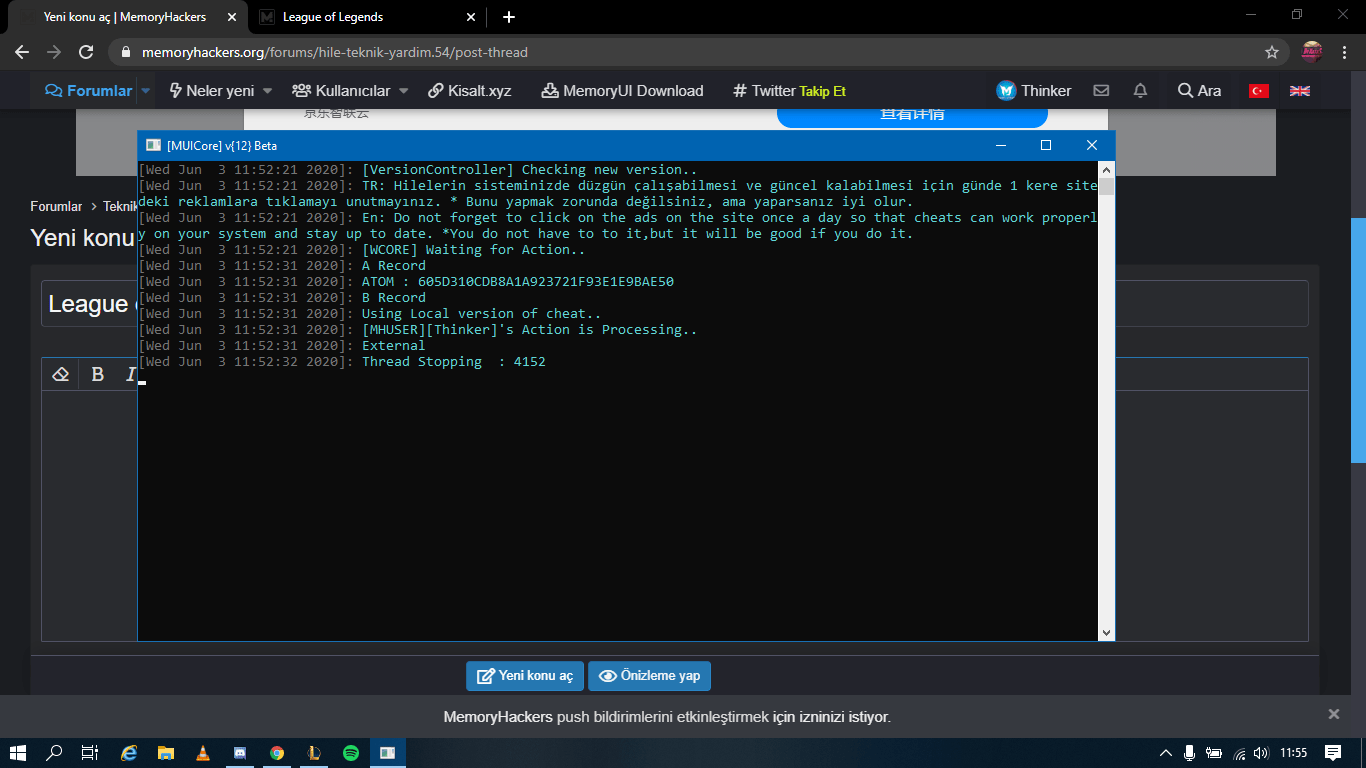
Task: Click the console scrollbar up arrow
Action: click(1106, 169)
